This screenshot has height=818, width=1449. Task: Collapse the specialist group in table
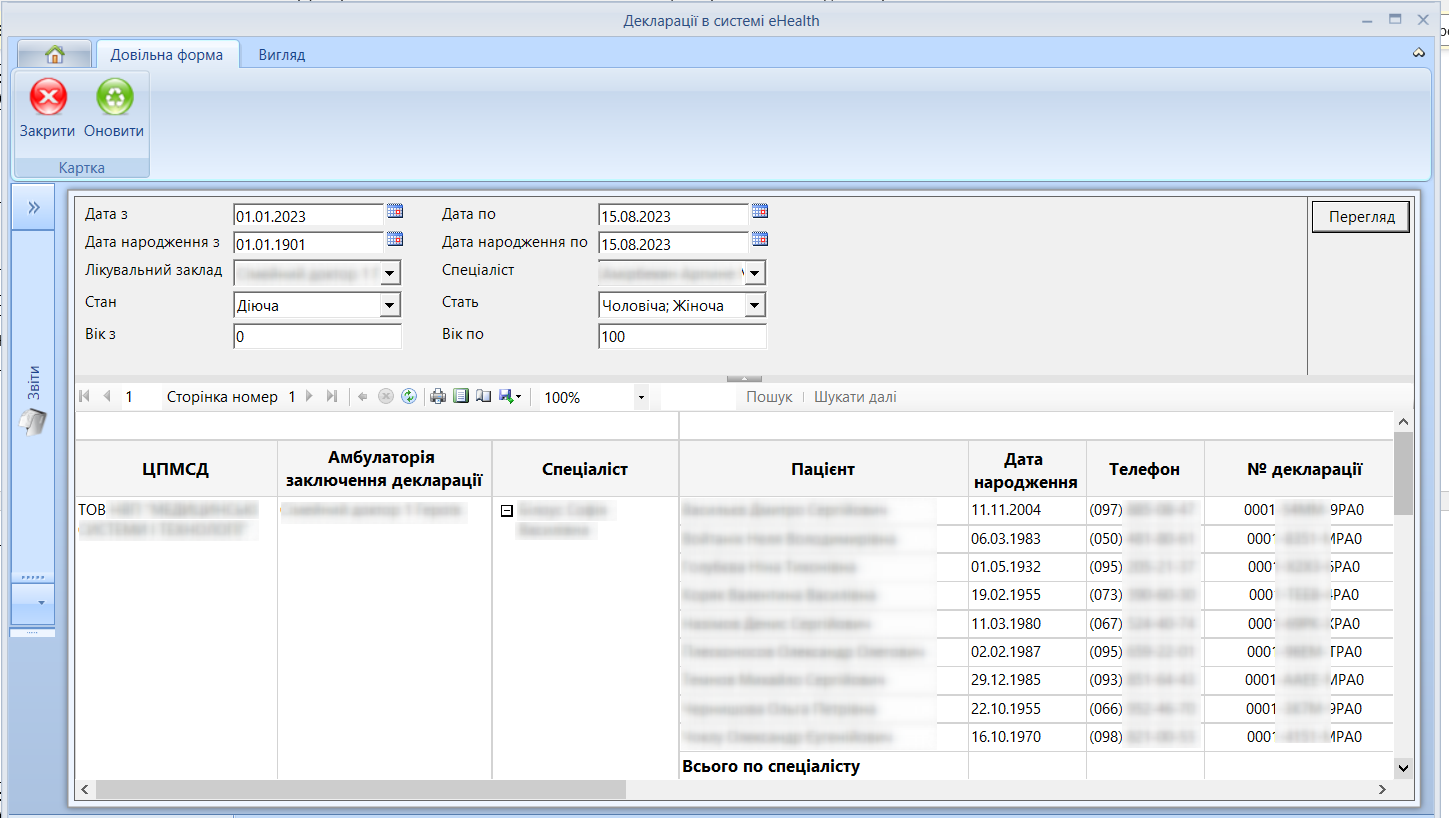tap(506, 511)
